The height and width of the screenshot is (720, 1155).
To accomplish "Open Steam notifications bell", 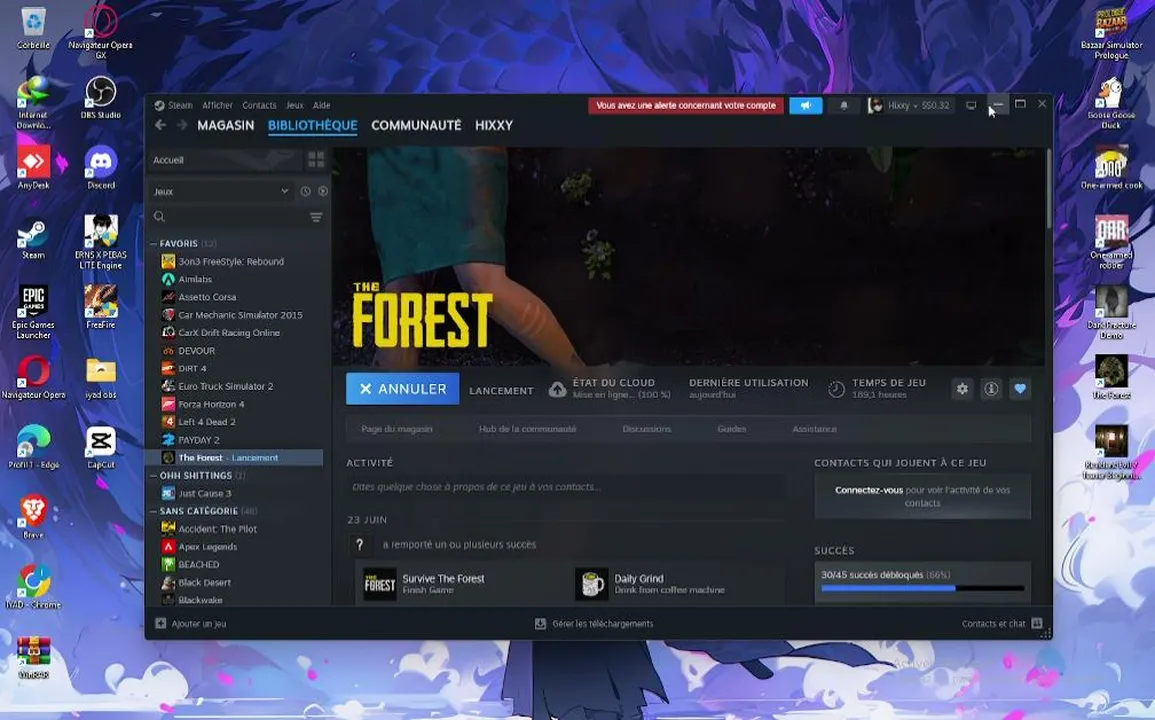I will tap(843, 105).
